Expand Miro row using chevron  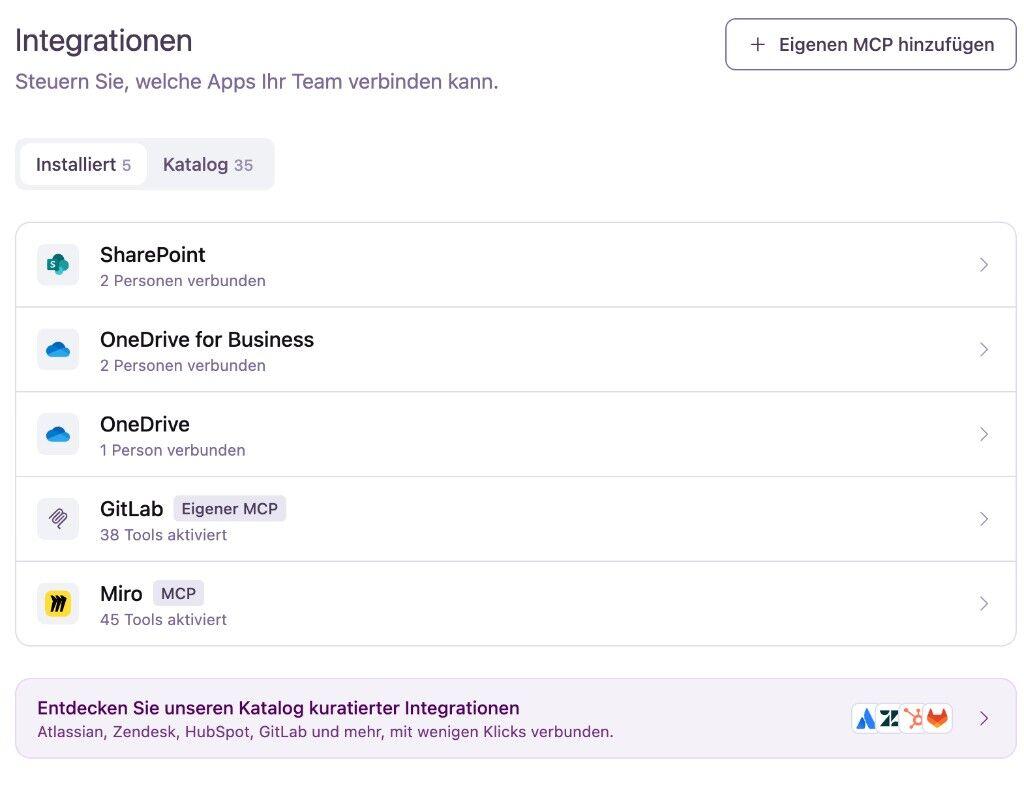click(984, 604)
